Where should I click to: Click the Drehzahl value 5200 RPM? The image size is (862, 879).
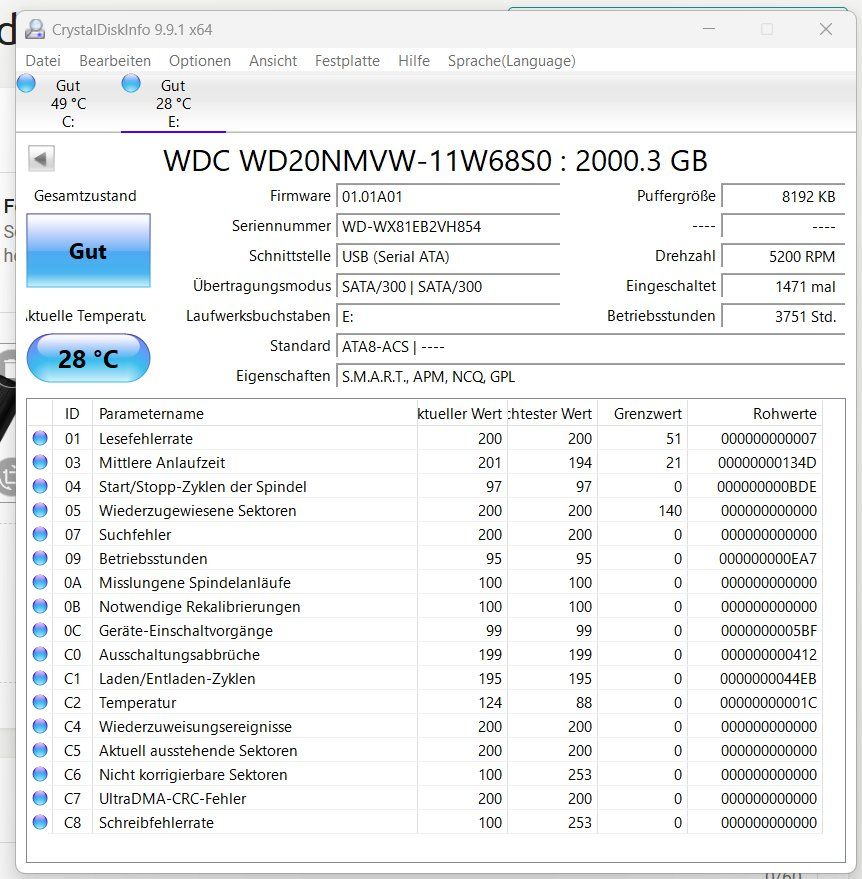tap(782, 257)
